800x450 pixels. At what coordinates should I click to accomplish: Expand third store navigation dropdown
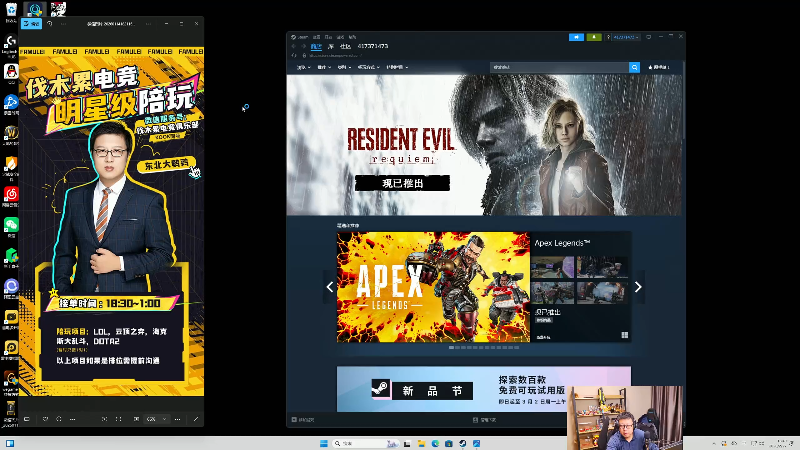click(x=344, y=67)
